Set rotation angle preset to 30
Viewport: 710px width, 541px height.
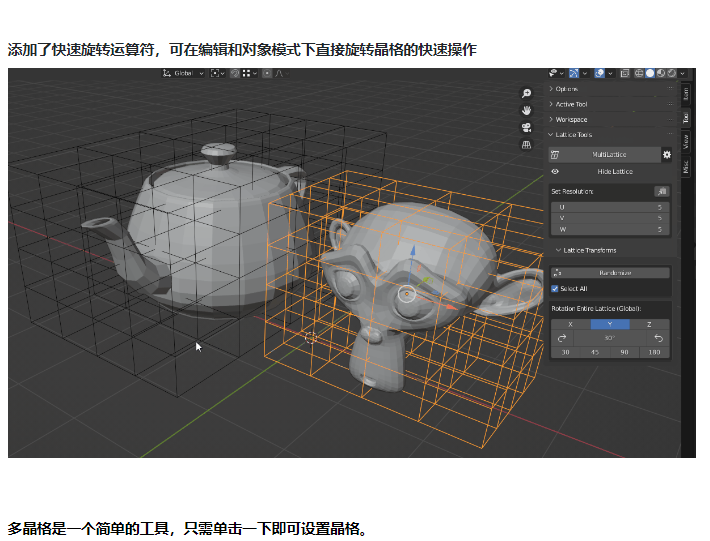click(x=566, y=352)
